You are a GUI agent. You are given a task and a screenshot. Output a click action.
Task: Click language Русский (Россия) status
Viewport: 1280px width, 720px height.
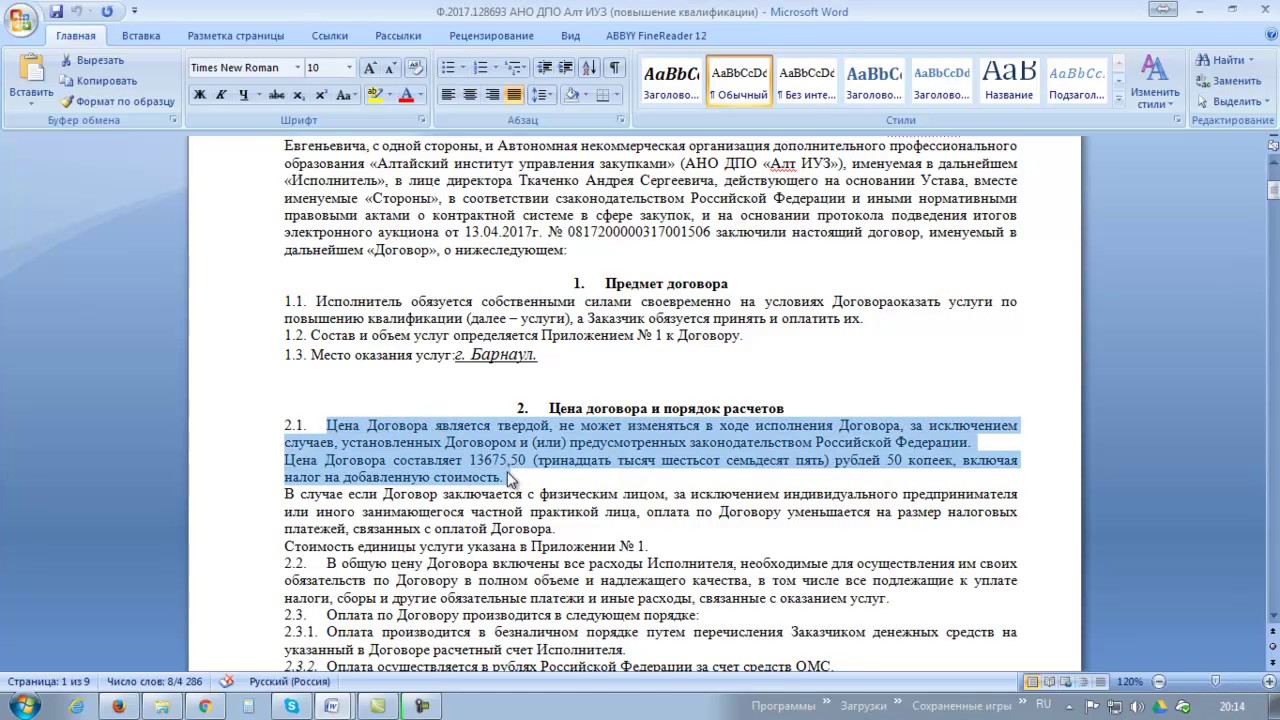point(289,681)
